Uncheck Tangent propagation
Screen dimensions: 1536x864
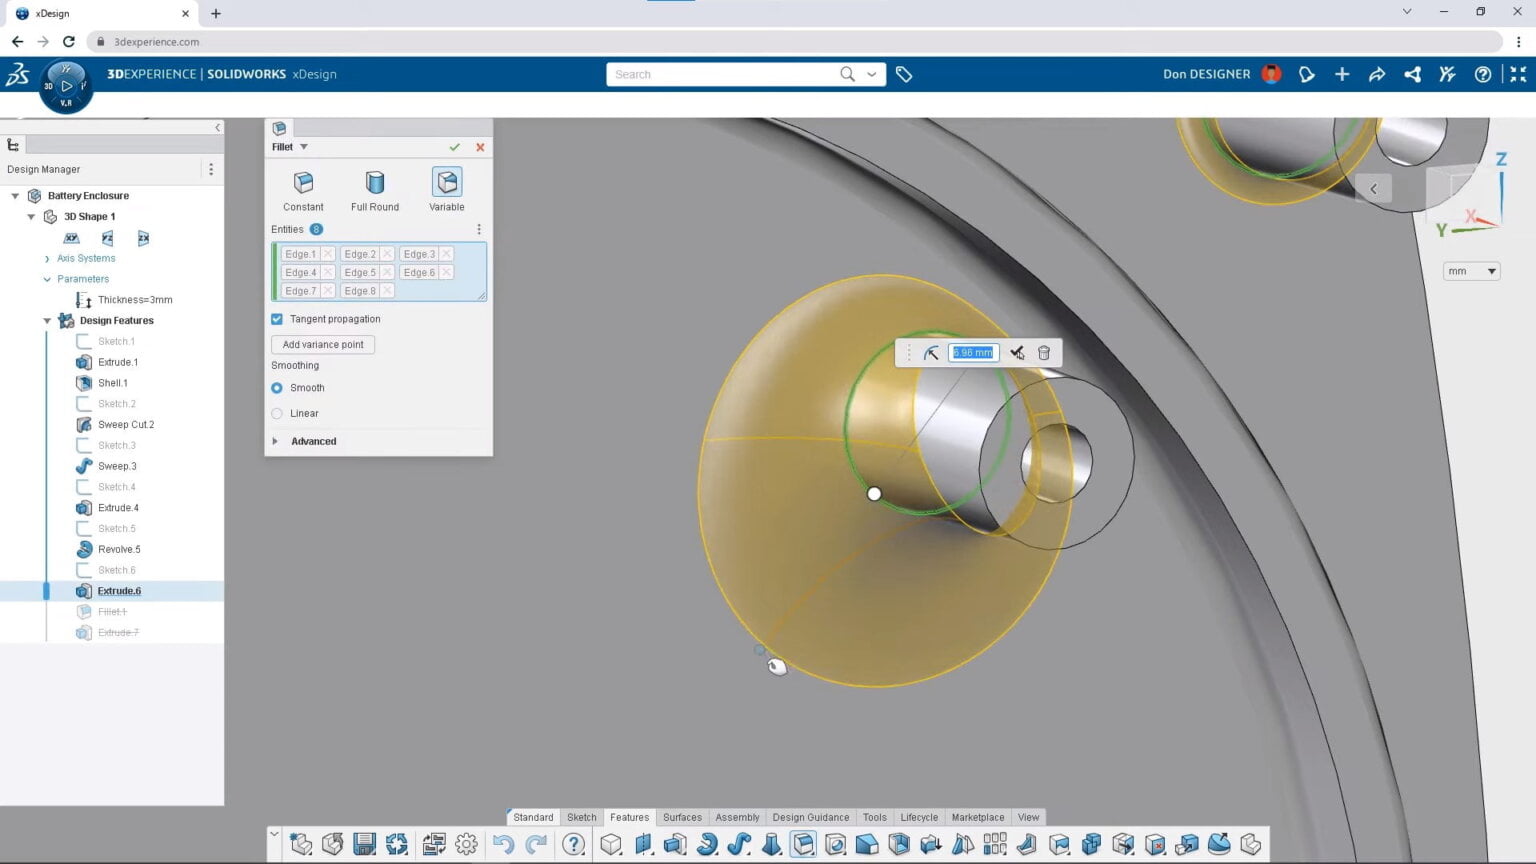click(276, 318)
